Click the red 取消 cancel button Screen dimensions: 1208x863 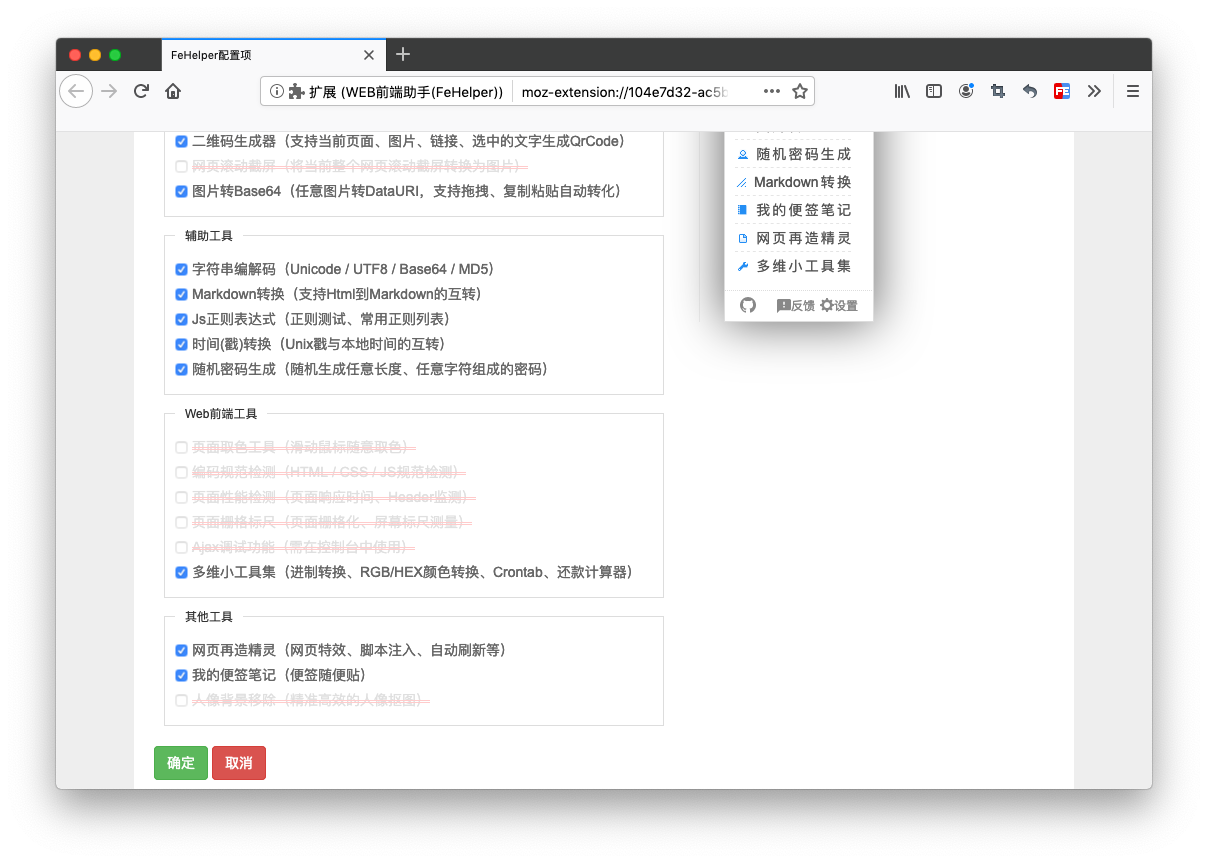pyautogui.click(x=239, y=763)
